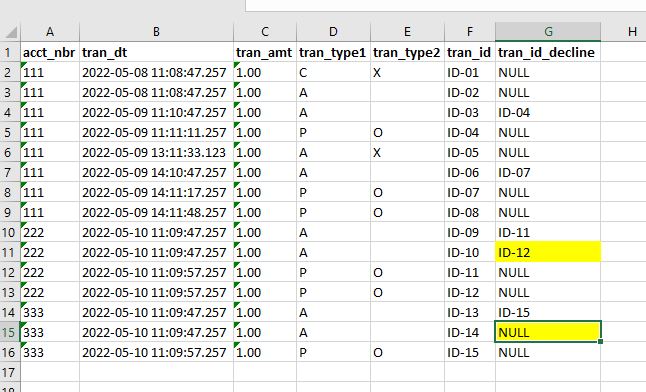This screenshot has width=646, height=392.
Task: Click tran_id cell ID-10
Action: point(470,252)
